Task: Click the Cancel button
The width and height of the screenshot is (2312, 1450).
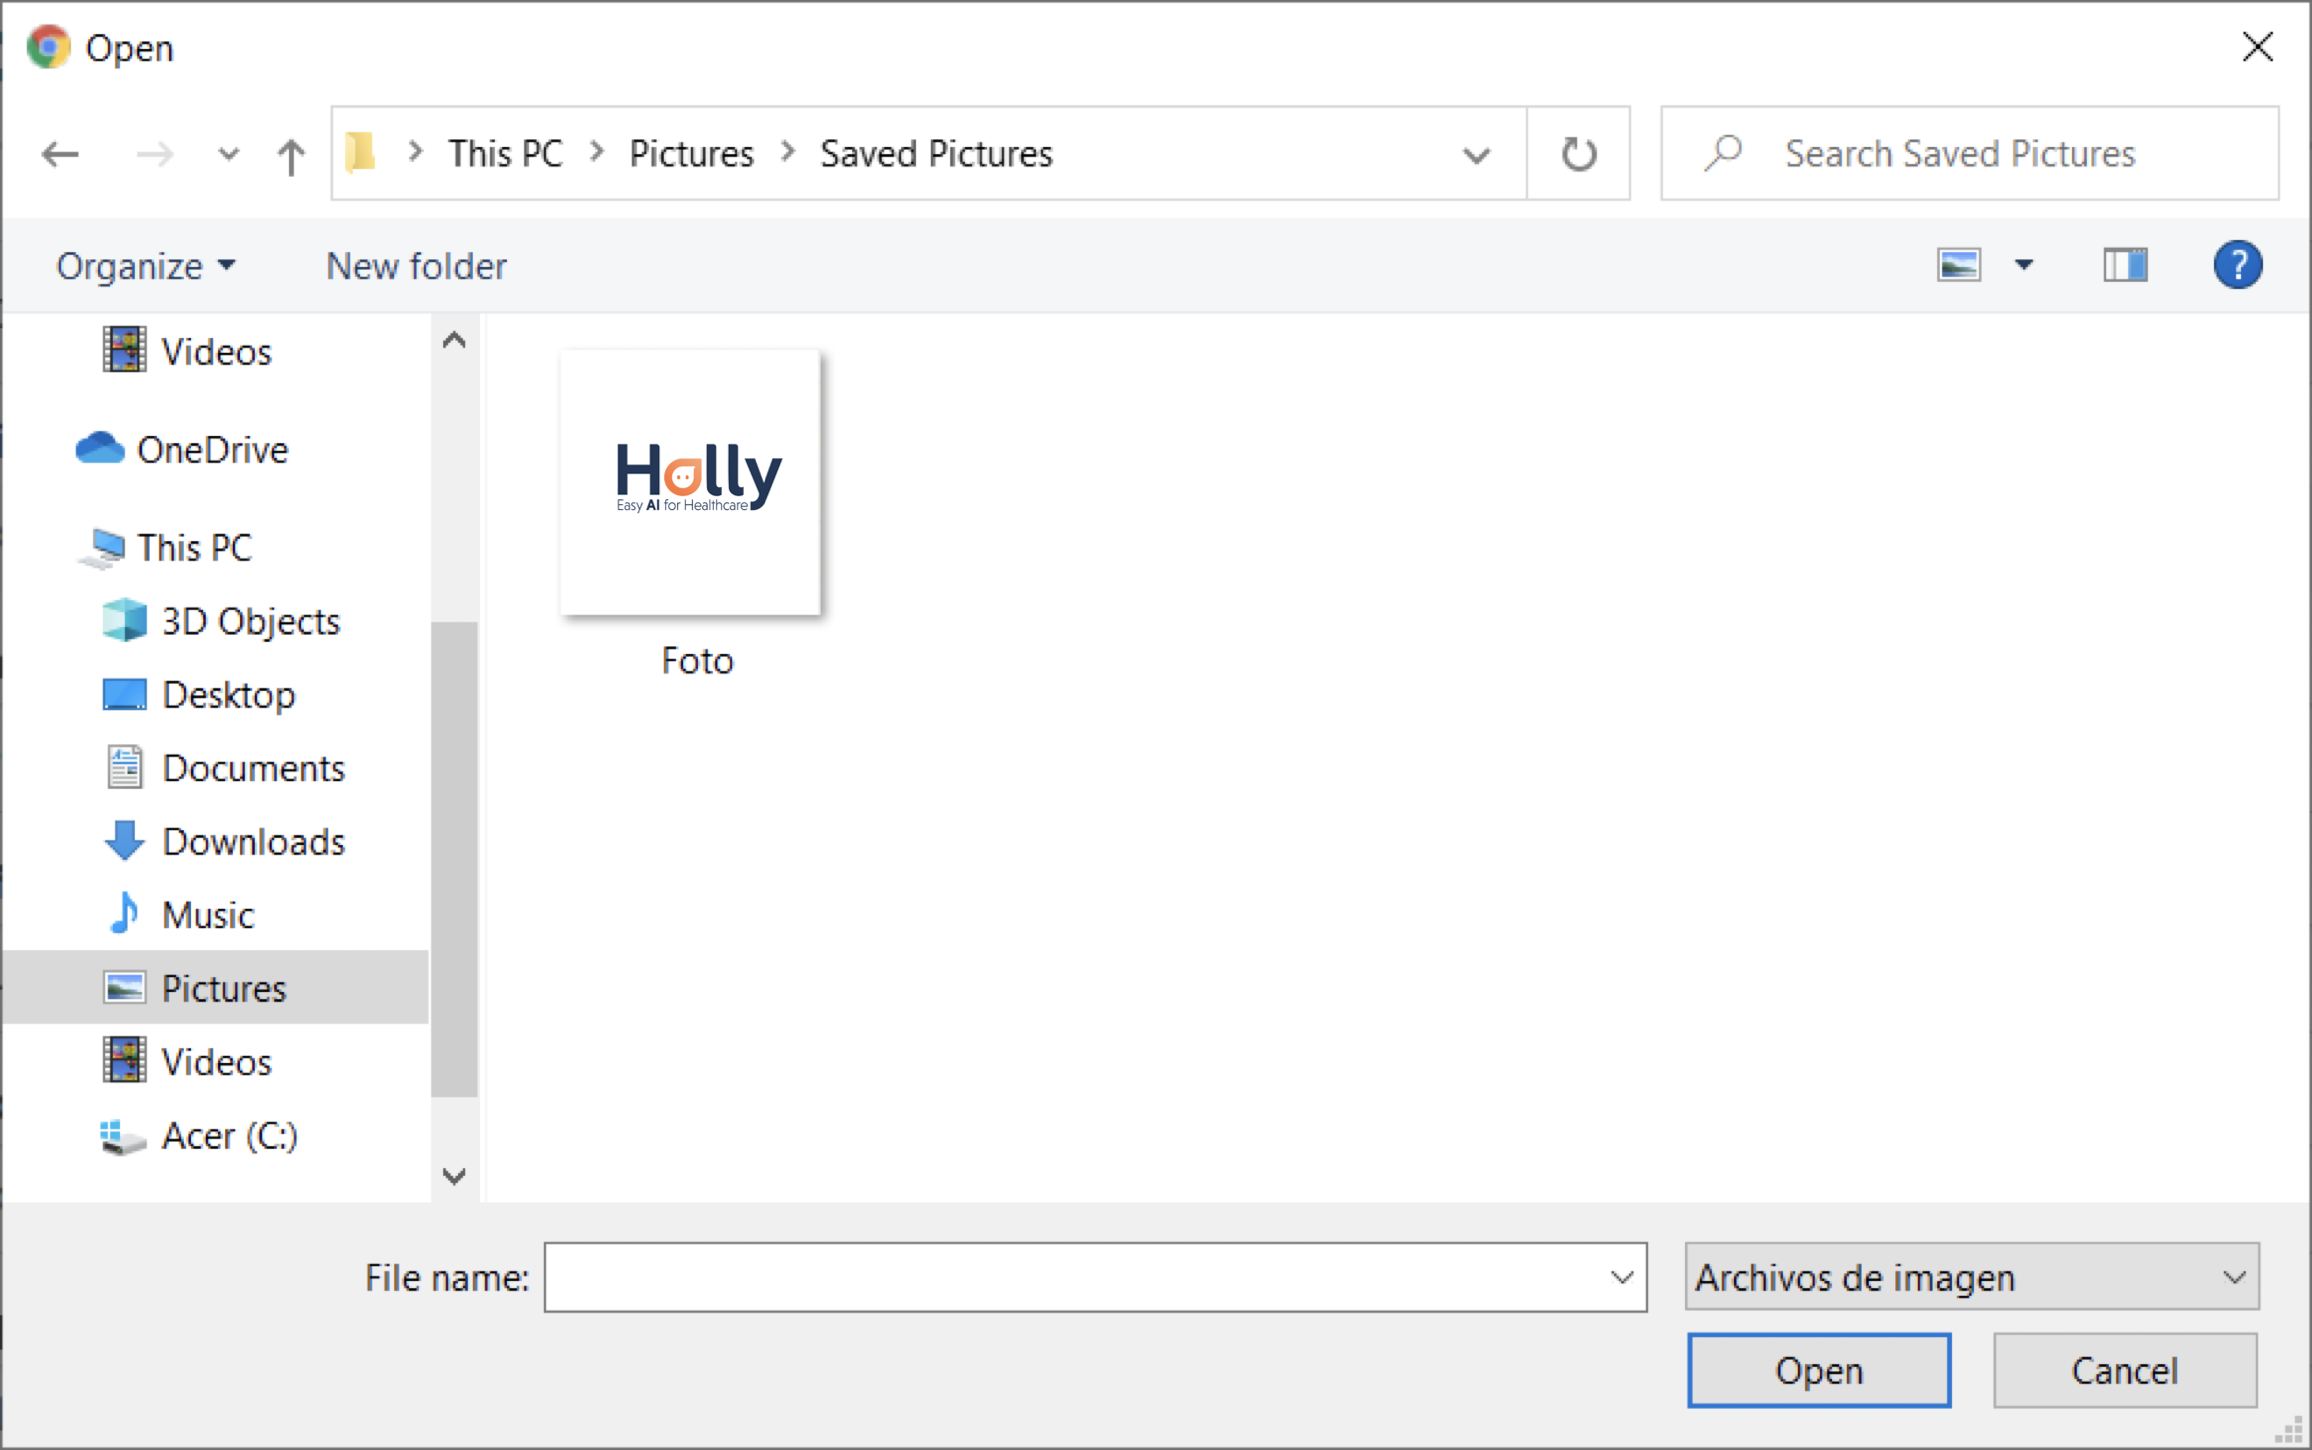Action: tap(2124, 1370)
